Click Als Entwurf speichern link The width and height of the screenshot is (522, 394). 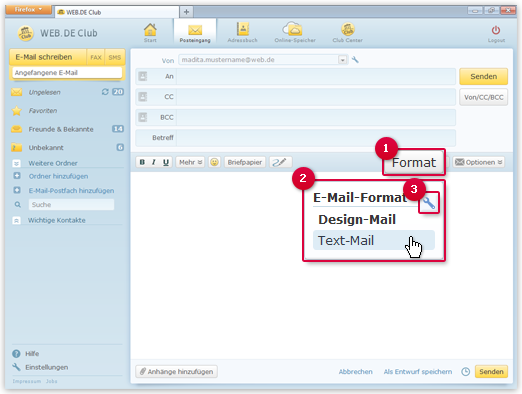418,371
